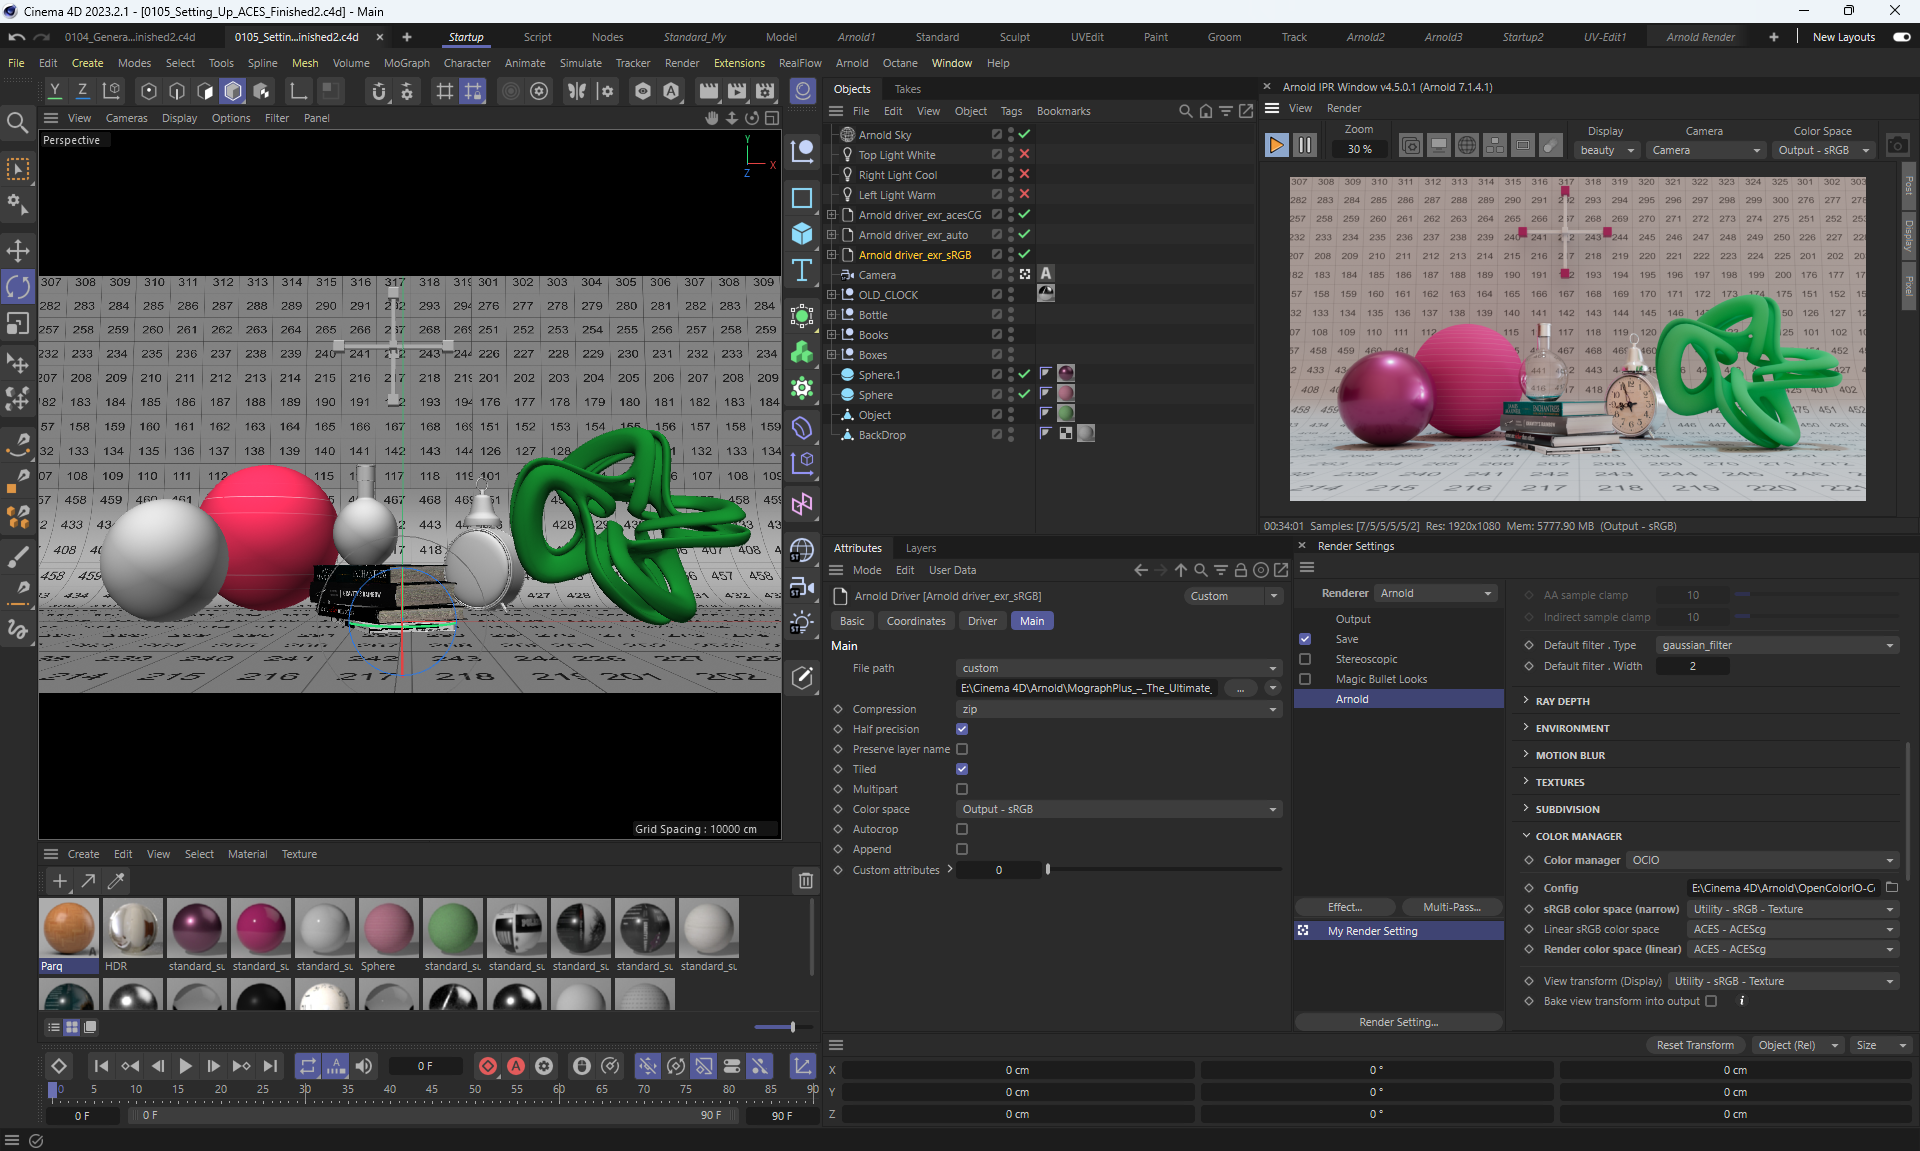Adjust the Custom attributes slider
1920x1151 pixels.
pos(1048,870)
